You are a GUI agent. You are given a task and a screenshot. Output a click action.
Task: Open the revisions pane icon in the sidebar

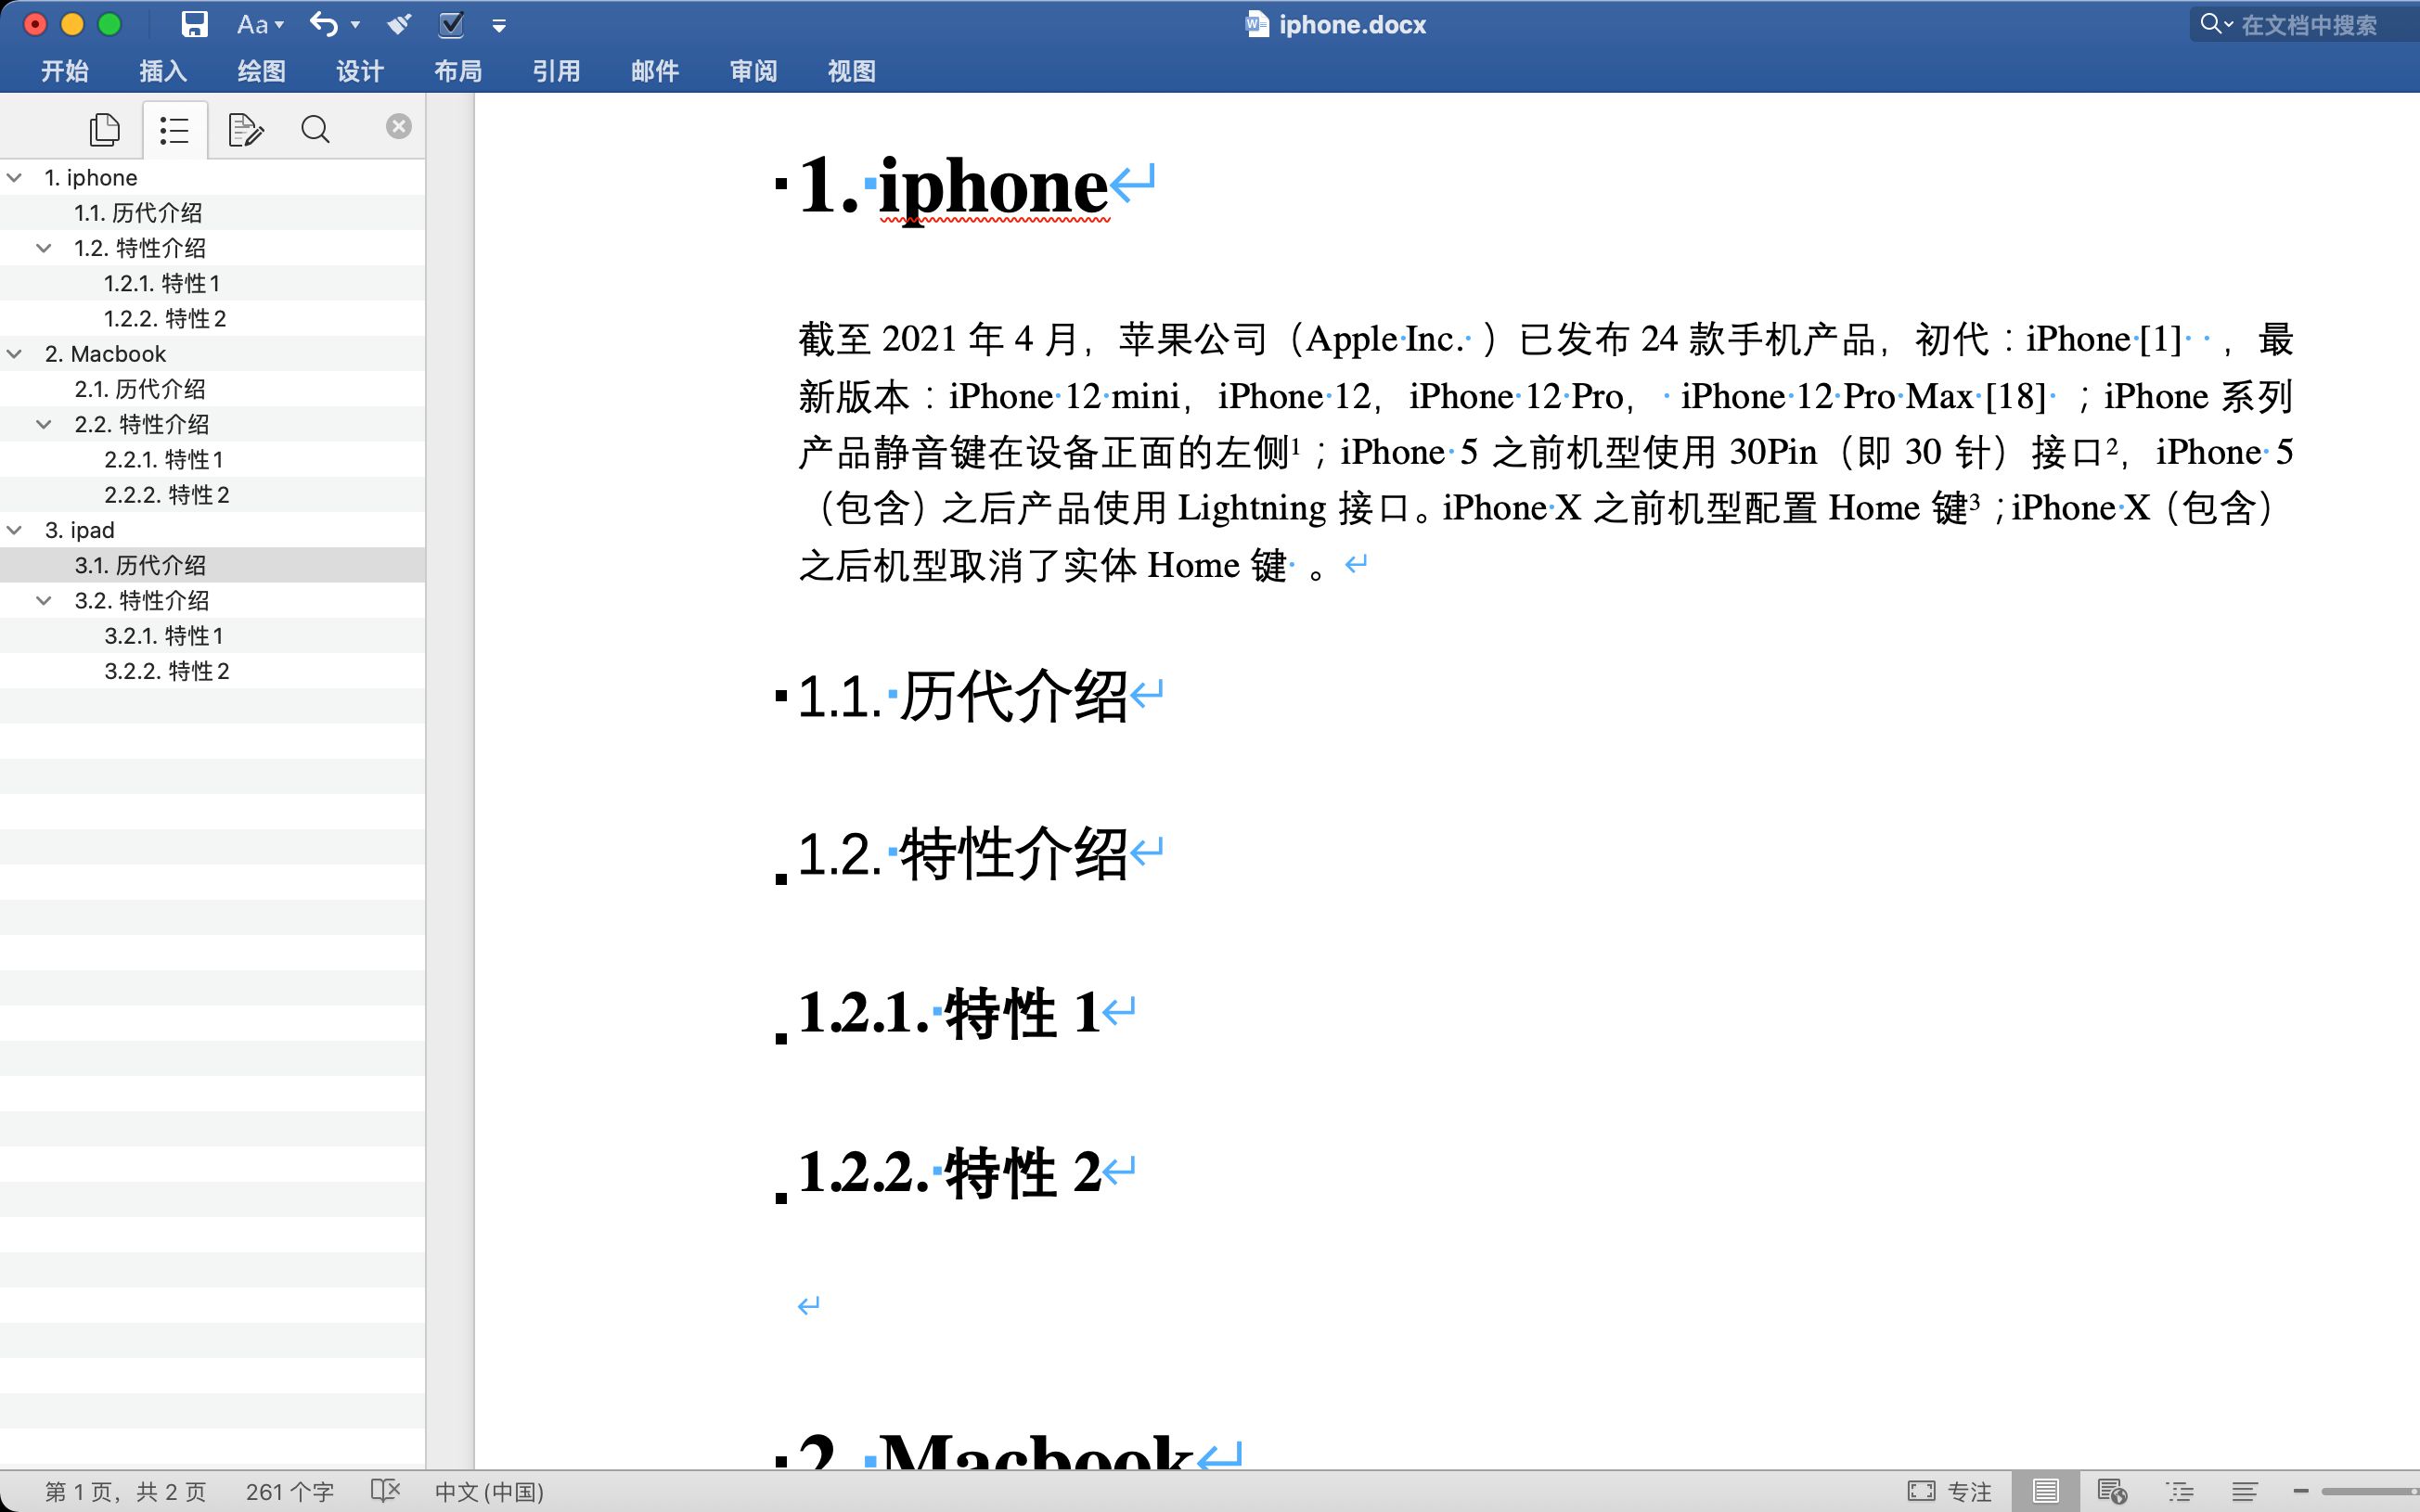[x=245, y=129]
